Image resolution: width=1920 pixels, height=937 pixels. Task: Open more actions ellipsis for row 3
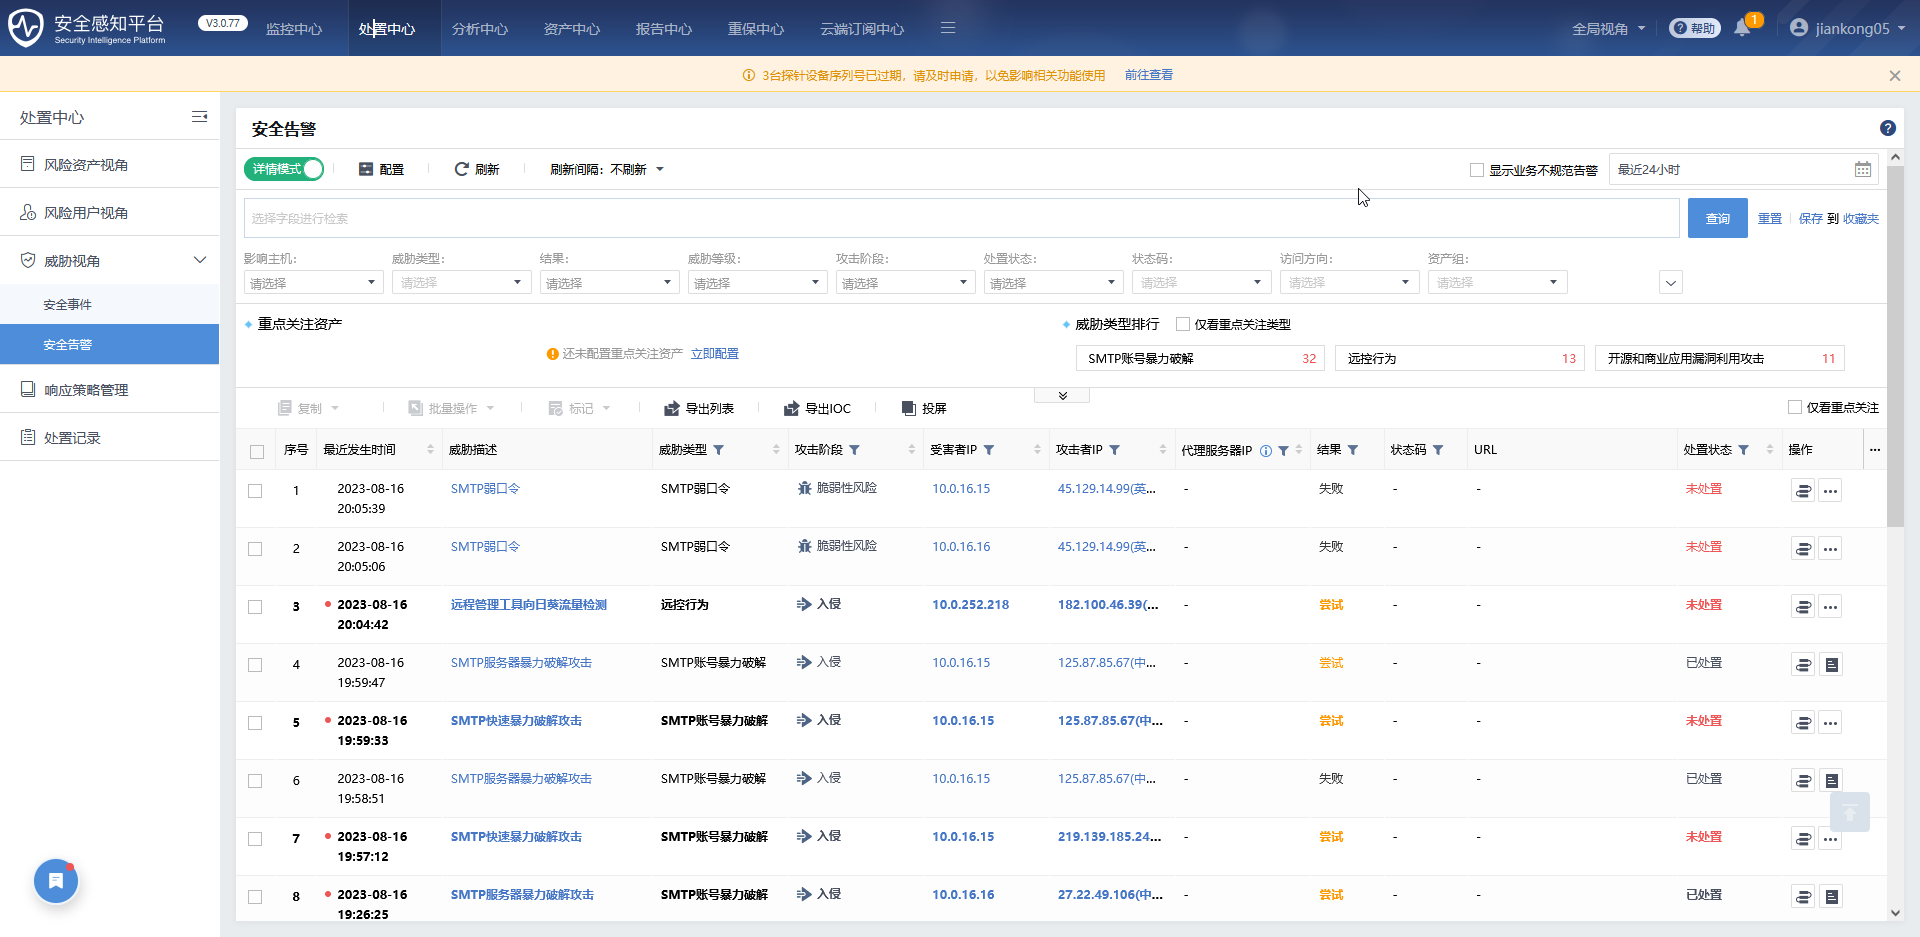[x=1830, y=607]
